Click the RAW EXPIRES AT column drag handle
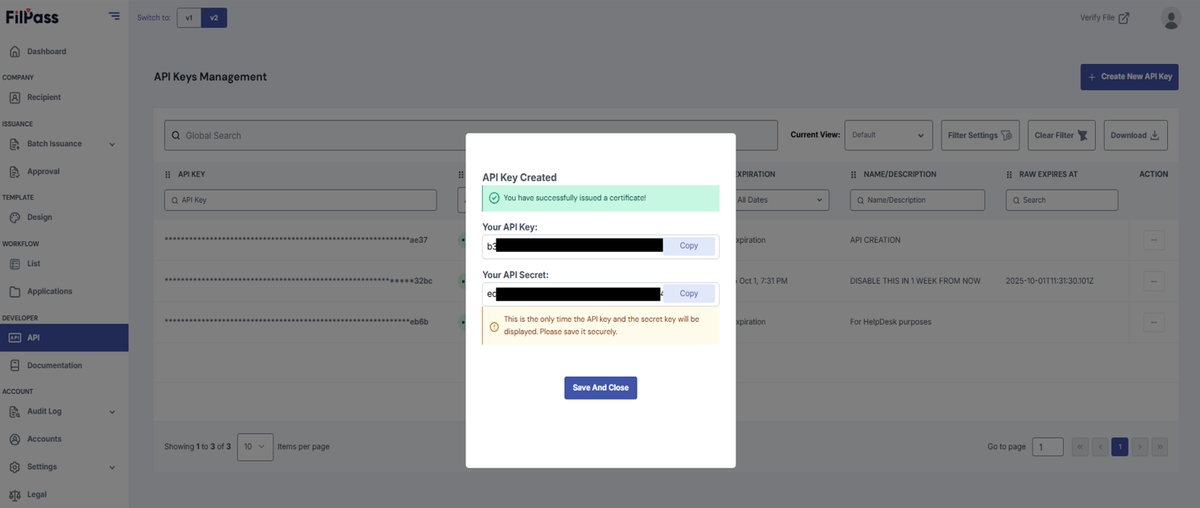The width and height of the screenshot is (1200, 508). tap(1010, 174)
